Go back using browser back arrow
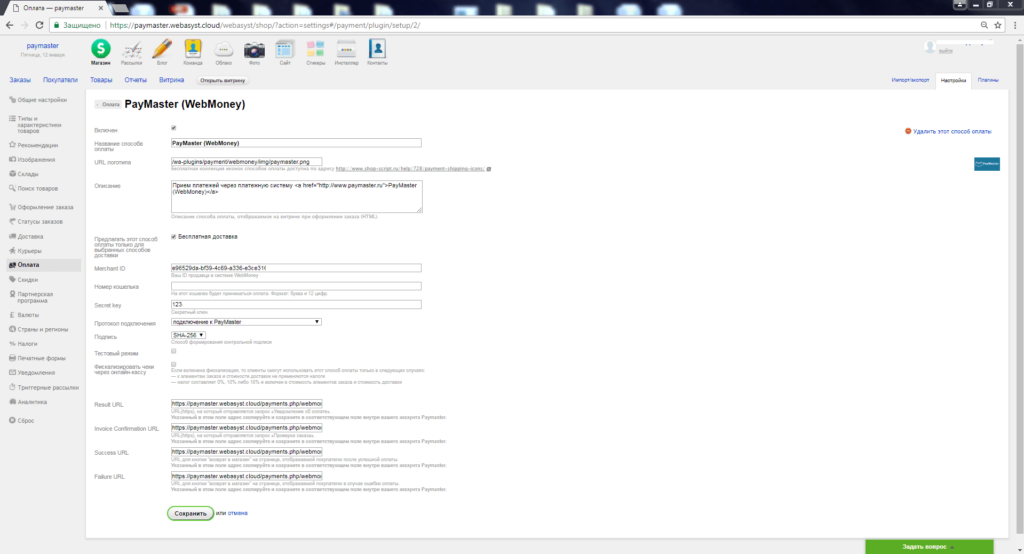This screenshot has height=554, width=1024. tap(9, 25)
